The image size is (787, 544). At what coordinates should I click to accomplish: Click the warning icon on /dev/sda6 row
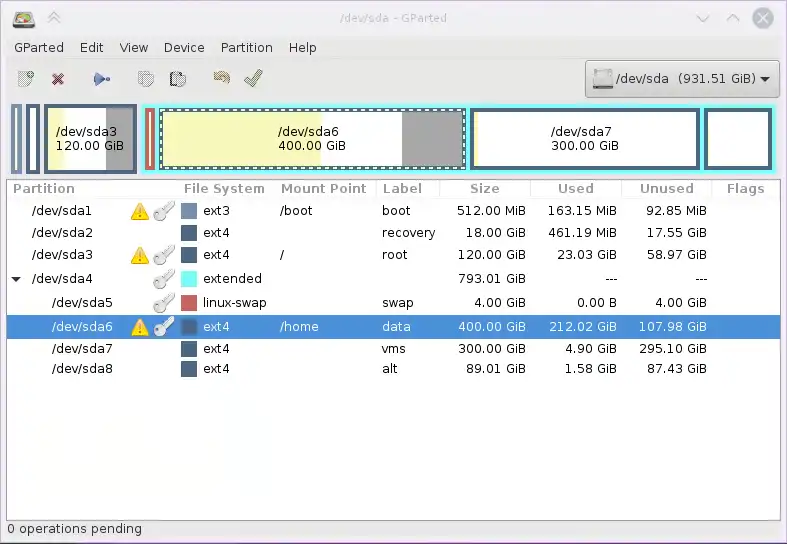(x=140, y=327)
